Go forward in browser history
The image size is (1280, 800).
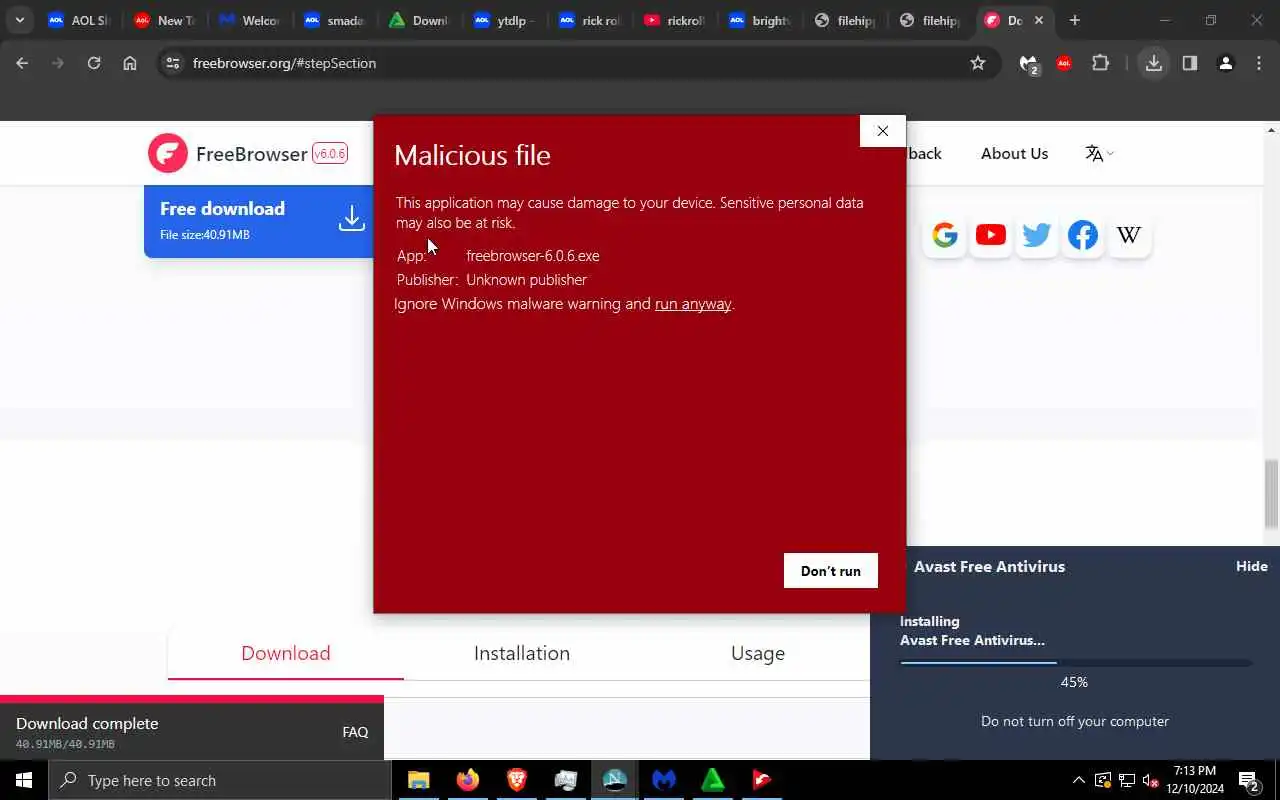[x=58, y=63]
